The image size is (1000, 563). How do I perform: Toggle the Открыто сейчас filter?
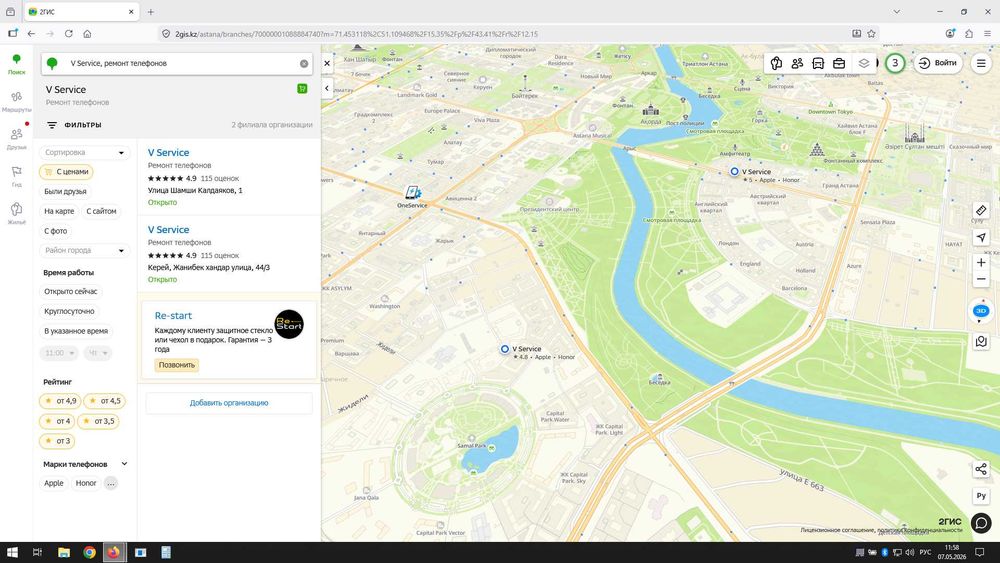(x=71, y=291)
